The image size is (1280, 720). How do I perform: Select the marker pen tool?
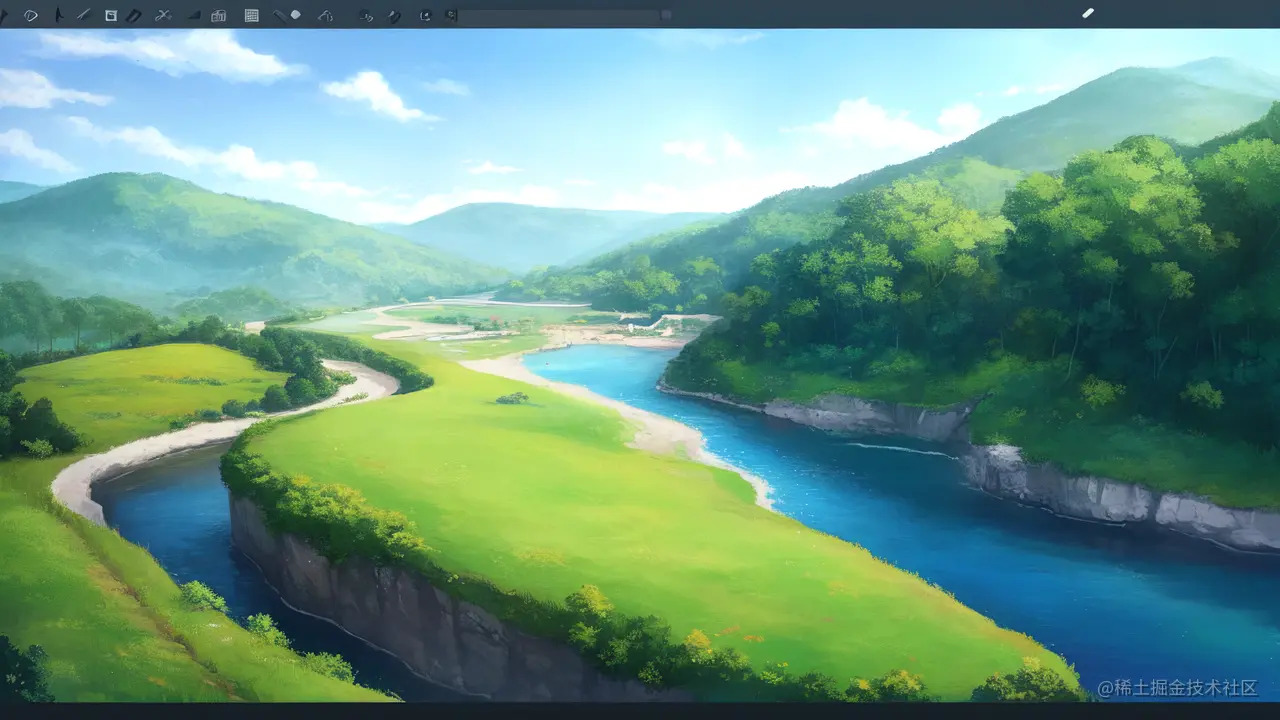(x=133, y=15)
